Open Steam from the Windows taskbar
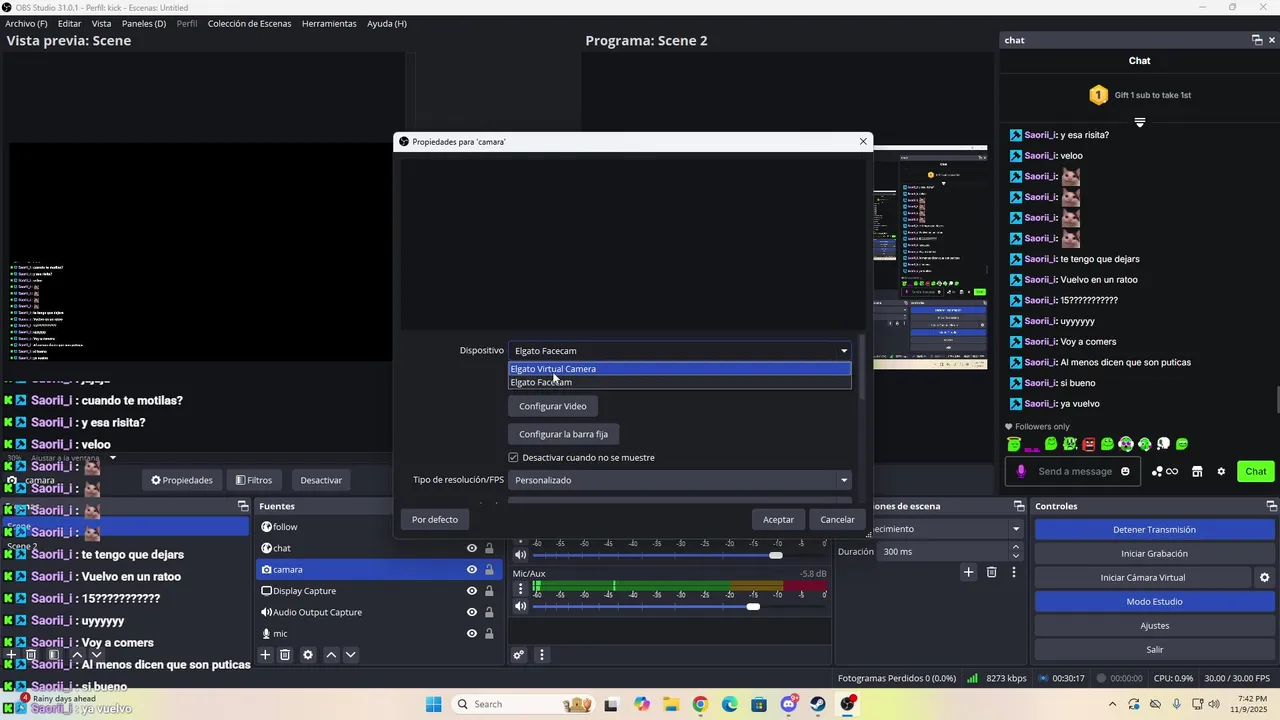Screen dimensions: 1280x720 (x=818, y=704)
